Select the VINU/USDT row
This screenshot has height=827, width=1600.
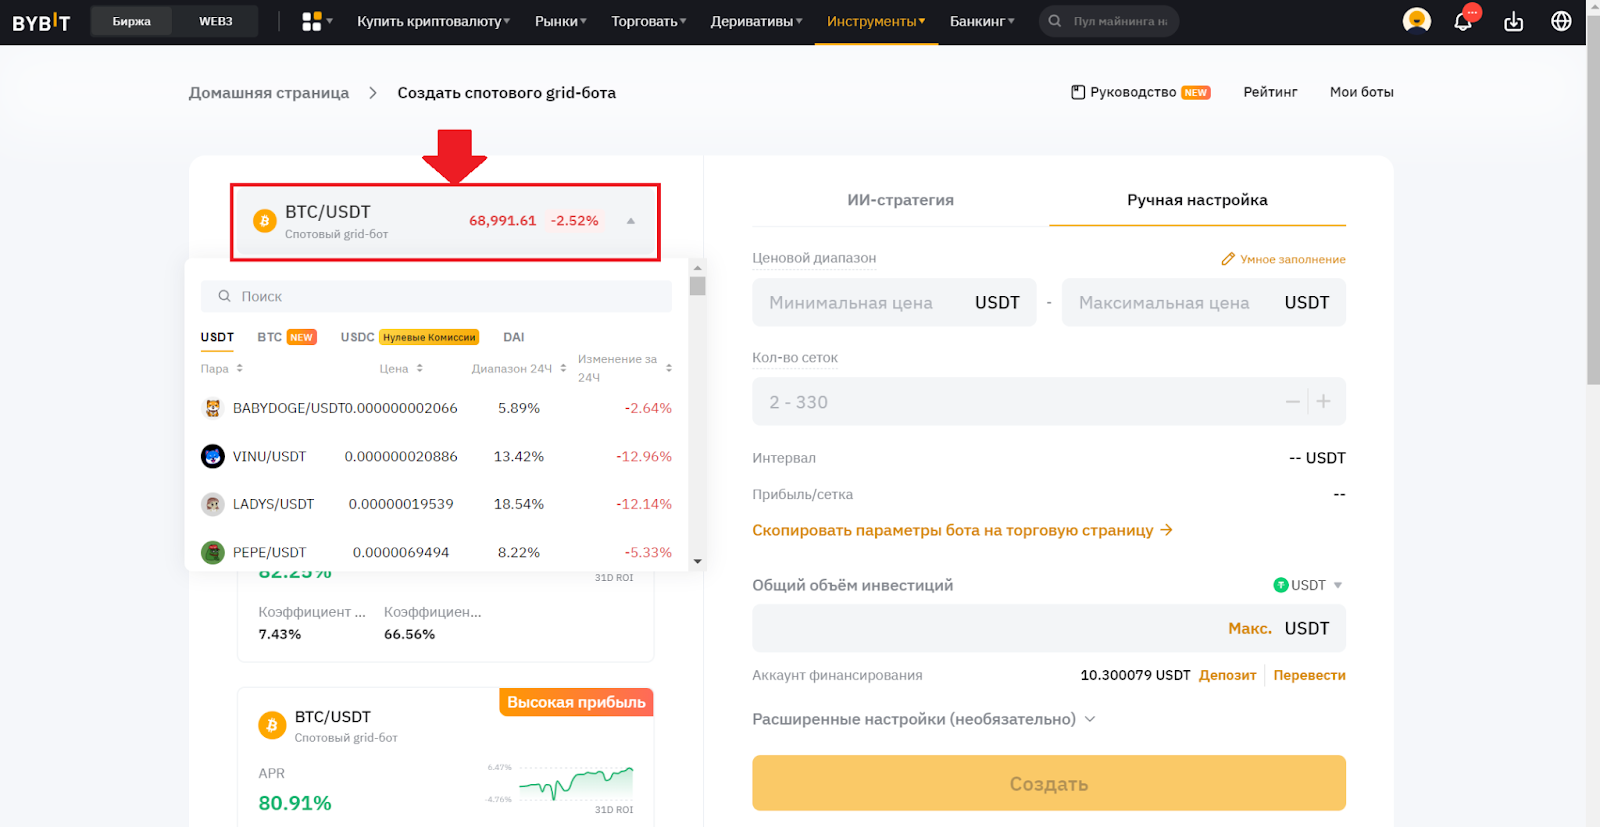(x=436, y=456)
